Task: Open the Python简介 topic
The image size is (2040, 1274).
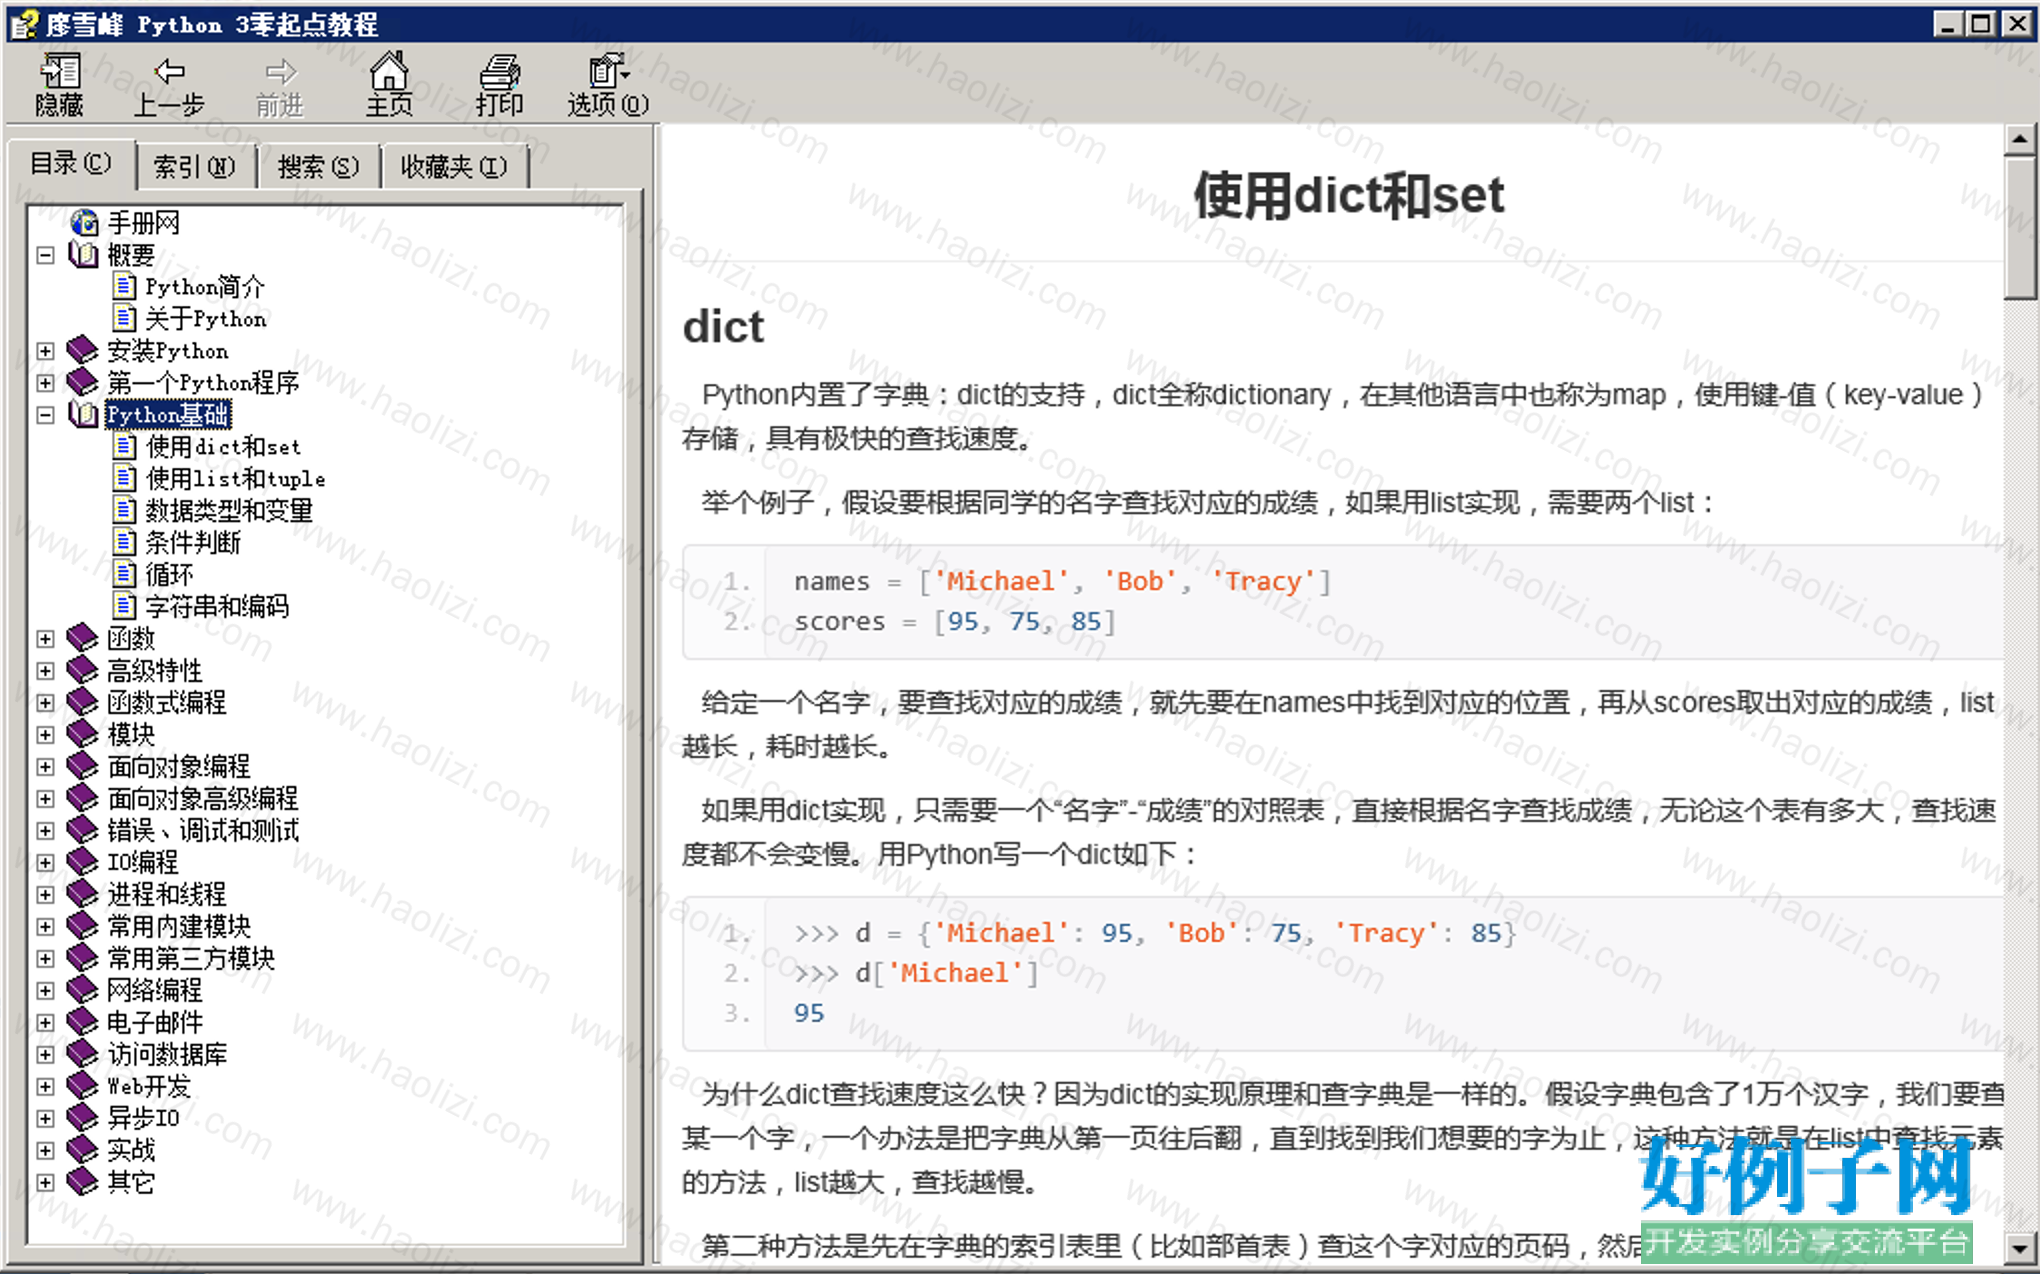Action: 205,286
